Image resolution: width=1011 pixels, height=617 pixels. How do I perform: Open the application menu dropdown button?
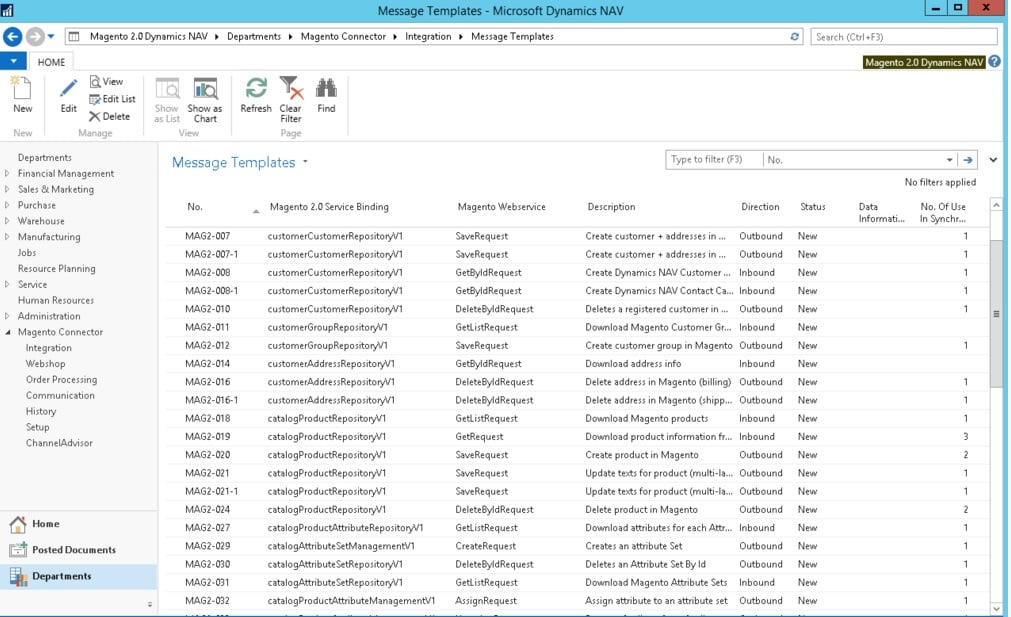13,61
